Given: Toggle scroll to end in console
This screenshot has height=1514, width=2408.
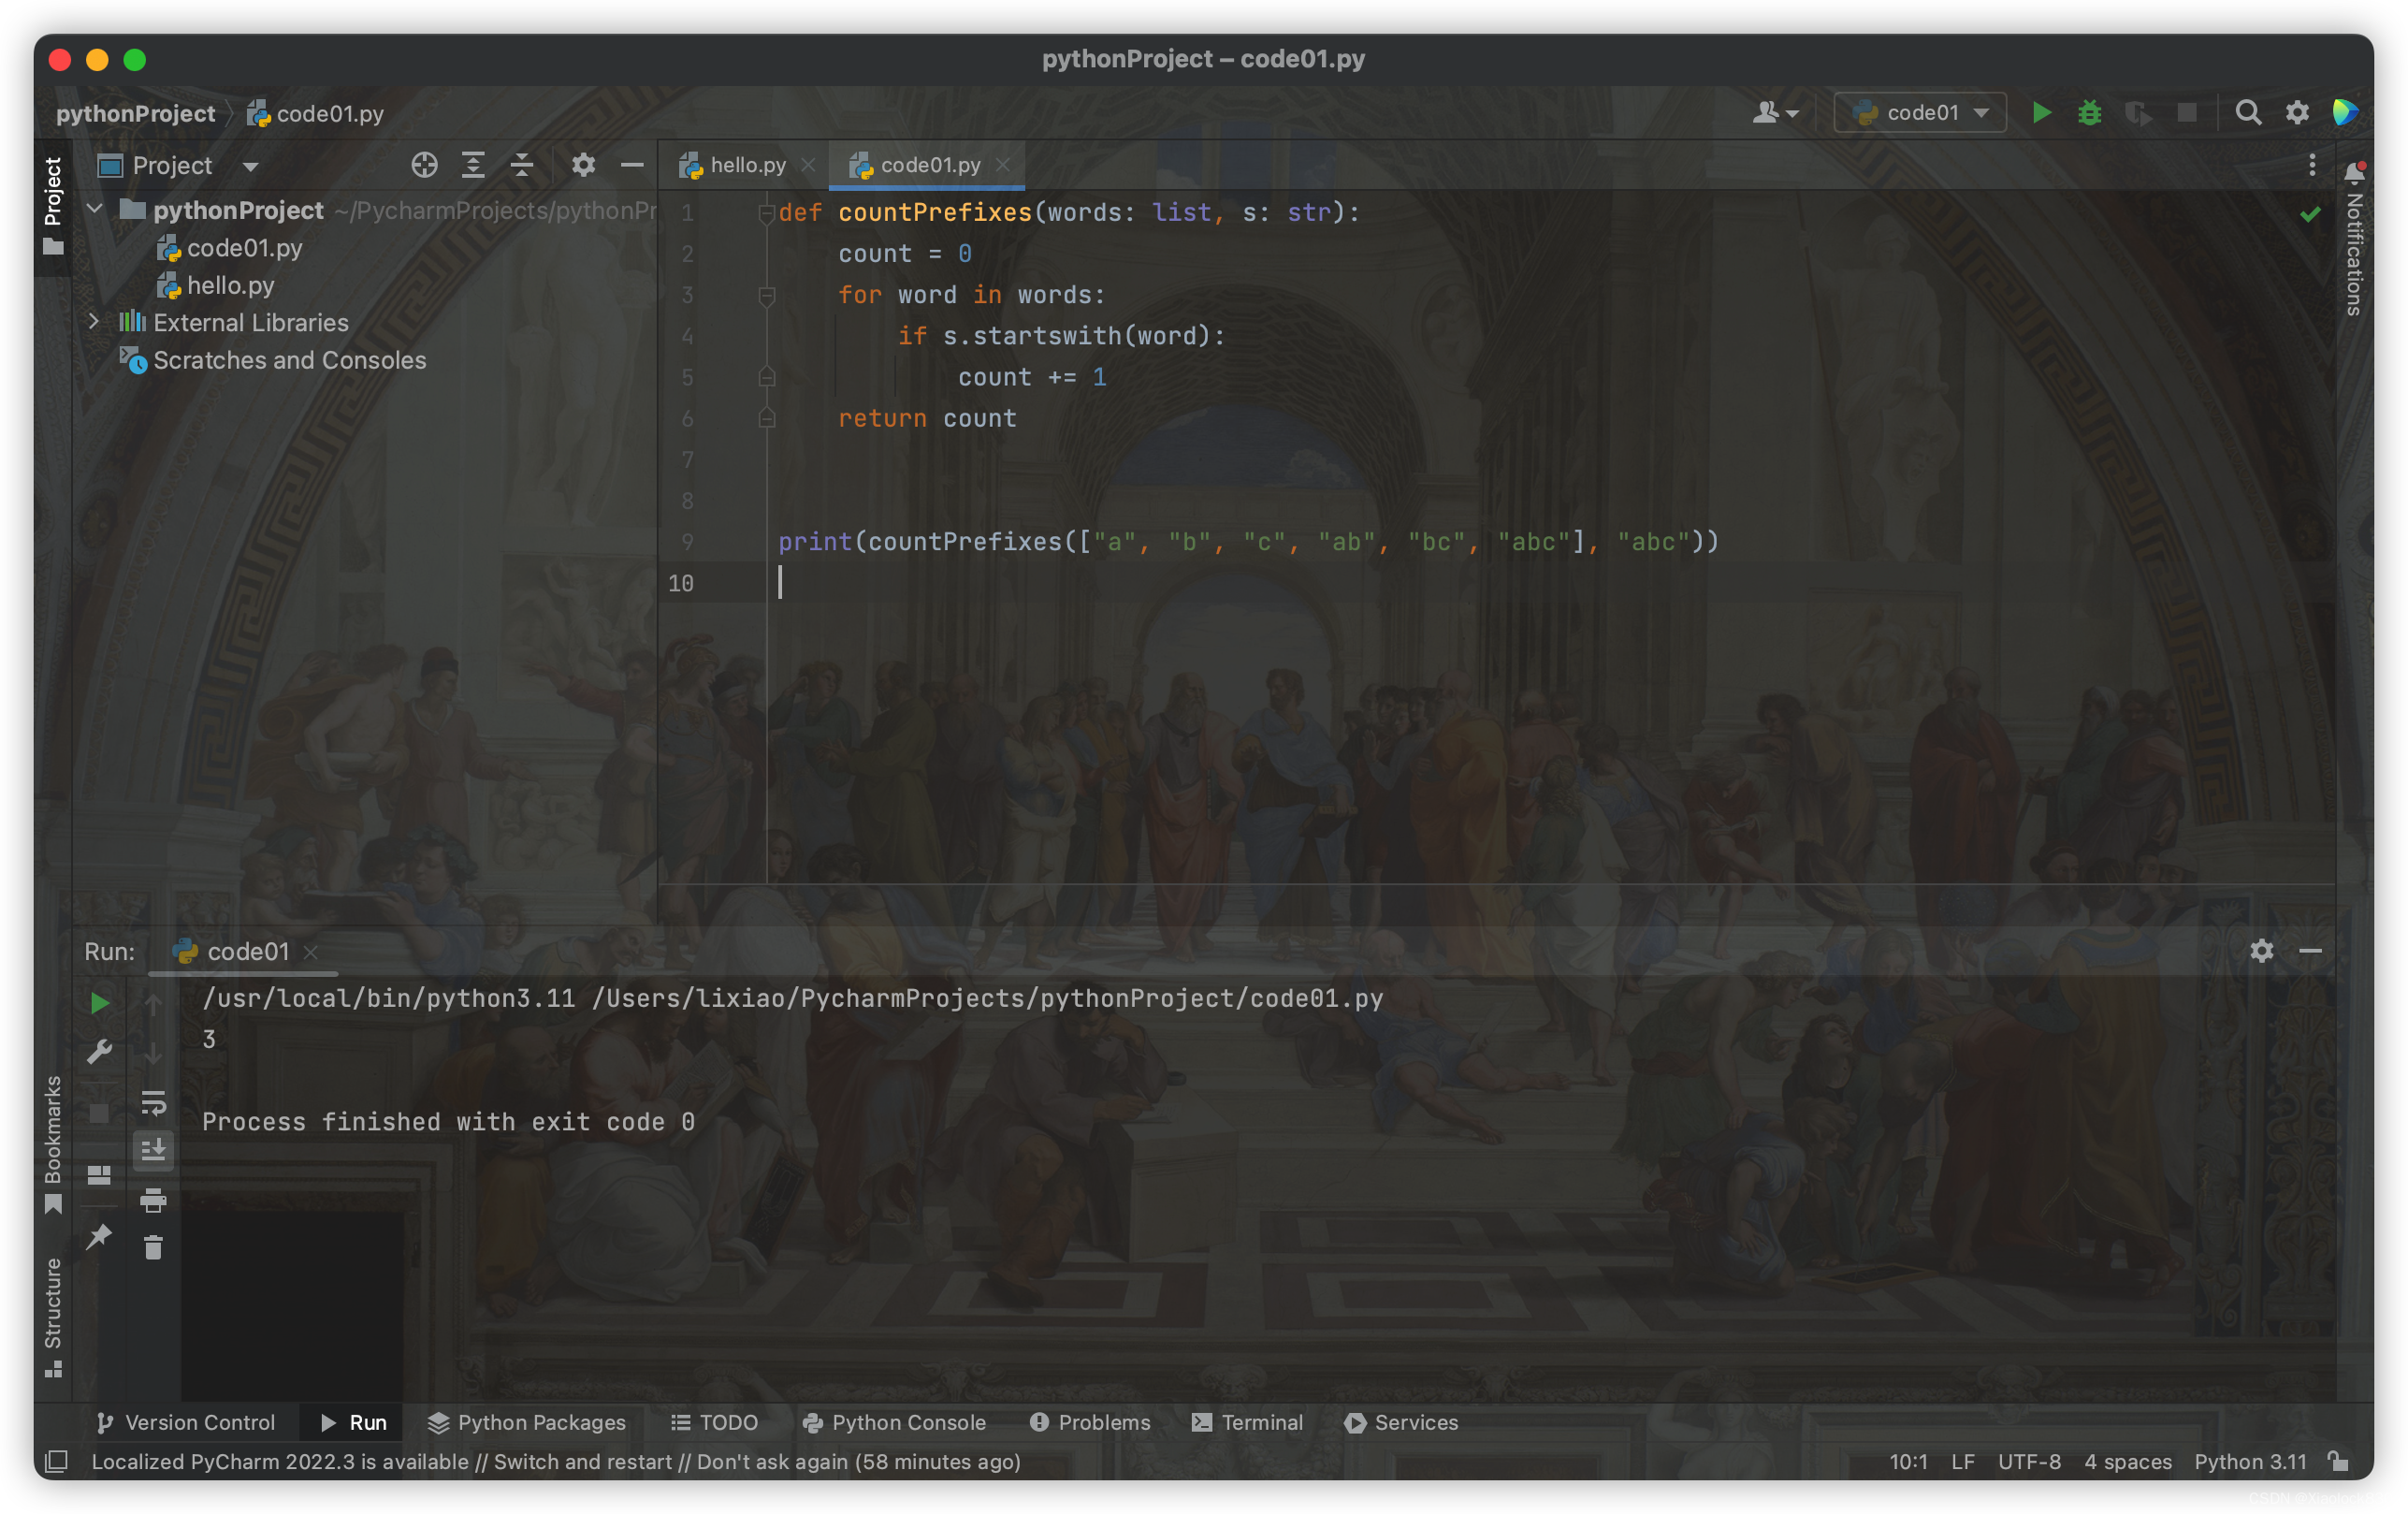Looking at the screenshot, I should click(x=153, y=1150).
